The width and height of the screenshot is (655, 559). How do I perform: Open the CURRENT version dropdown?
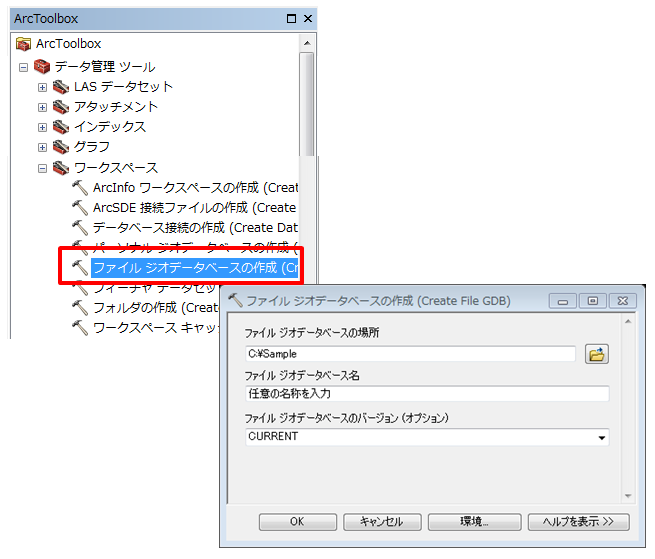pyautogui.click(x=602, y=437)
